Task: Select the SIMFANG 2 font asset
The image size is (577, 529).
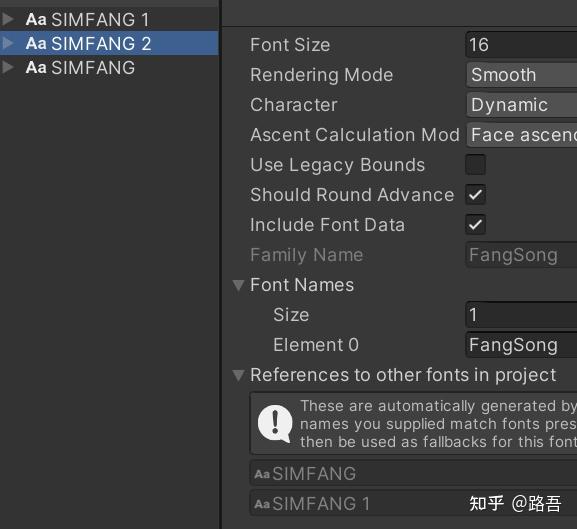Action: (109, 43)
